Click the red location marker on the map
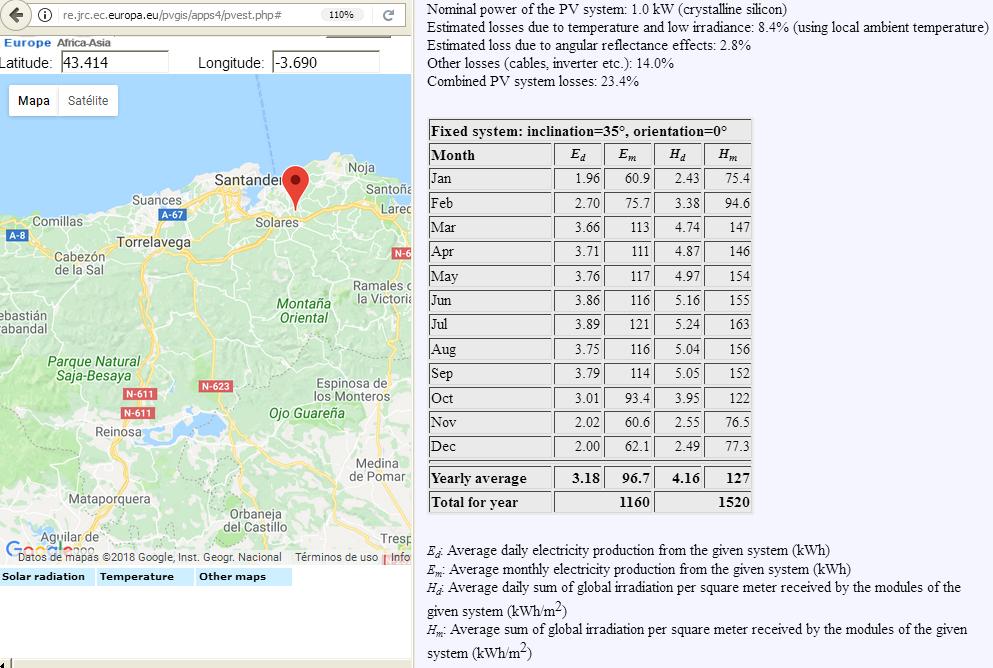The width and height of the screenshot is (993, 668). (295, 187)
